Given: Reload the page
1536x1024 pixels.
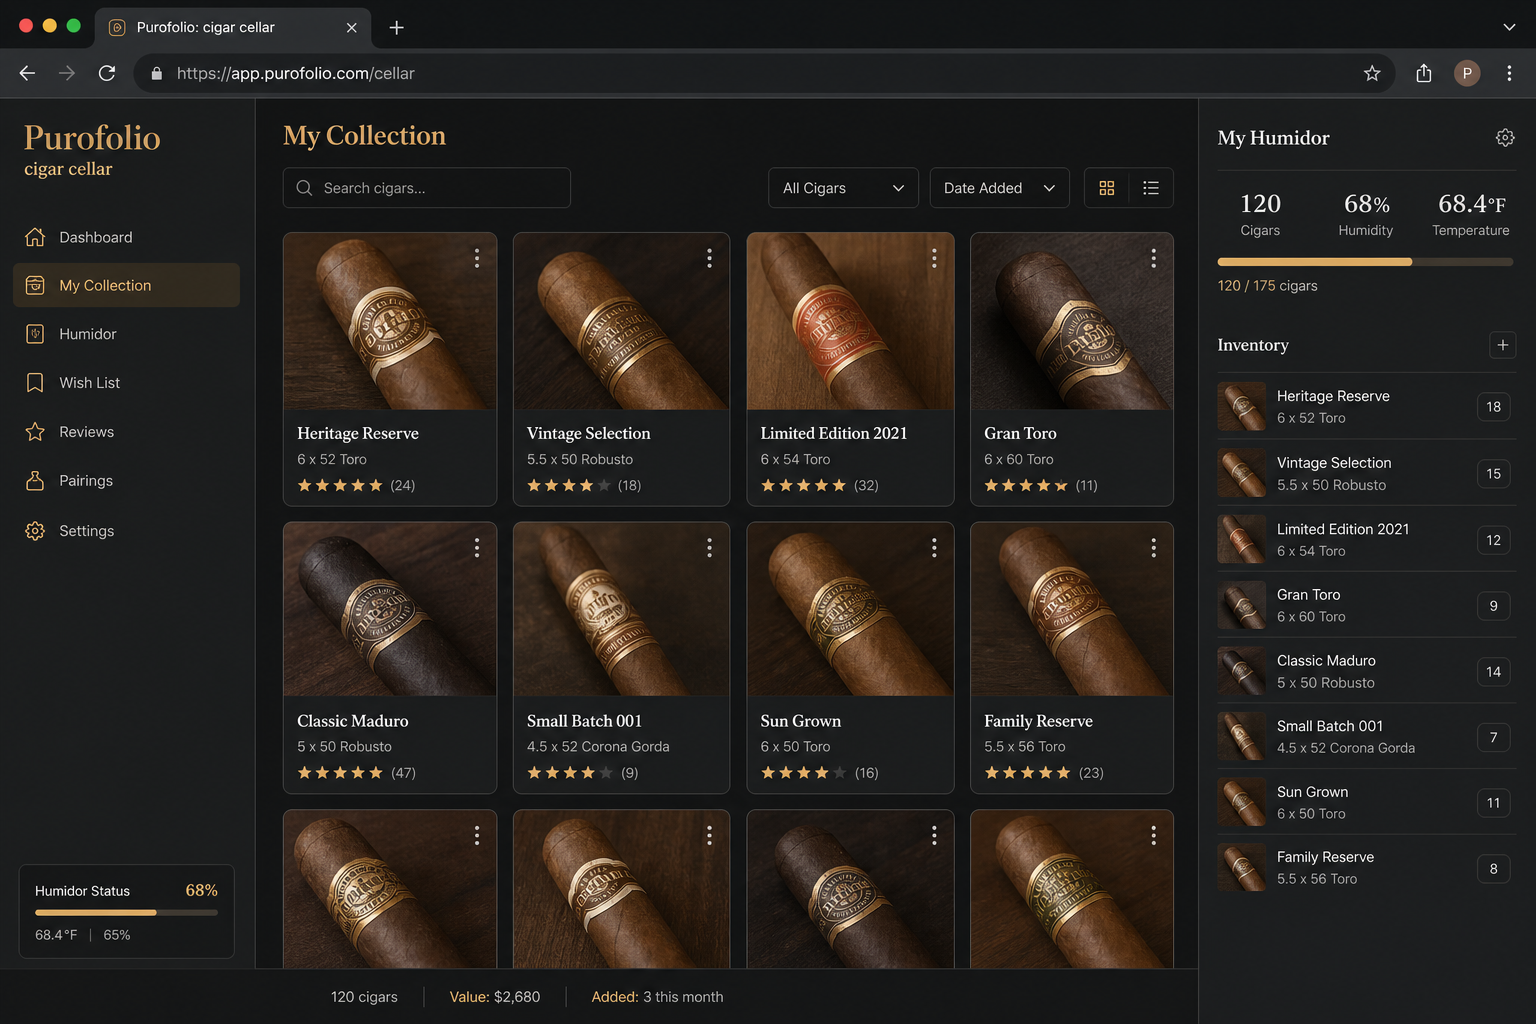Looking at the screenshot, I should click(107, 73).
